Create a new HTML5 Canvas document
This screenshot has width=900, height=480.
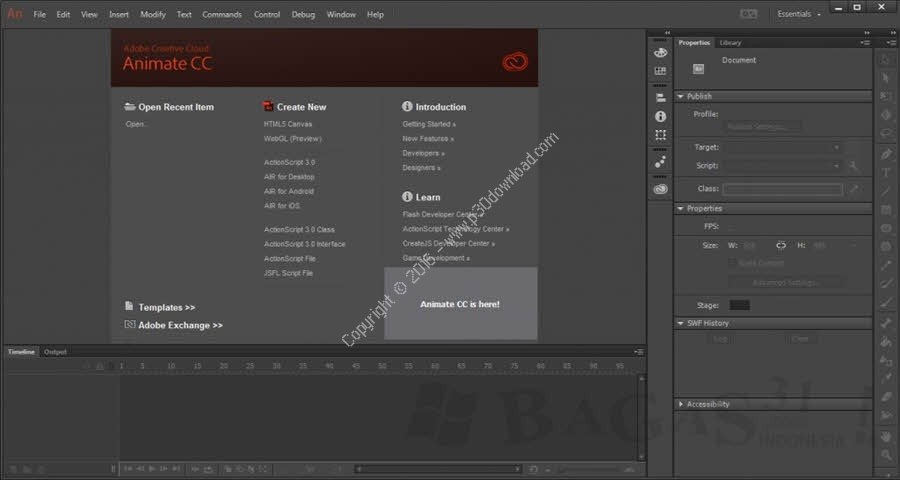[x=288, y=124]
